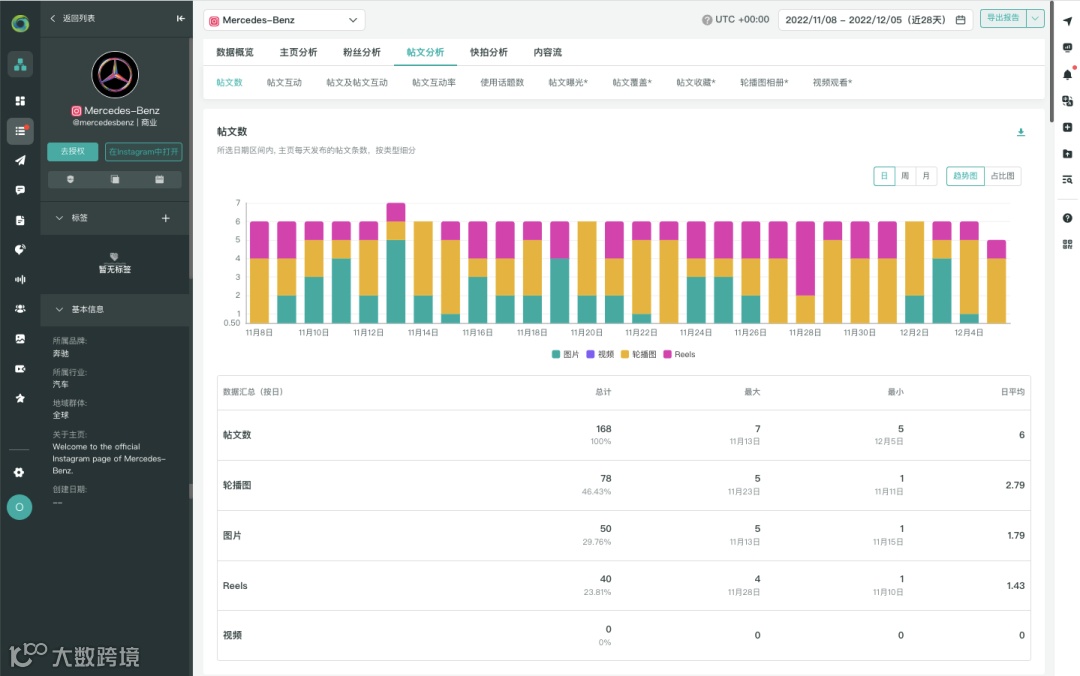This screenshot has height=676, width=1080.
Task: Open the image gallery icon in left sidebar
Action: 20,338
